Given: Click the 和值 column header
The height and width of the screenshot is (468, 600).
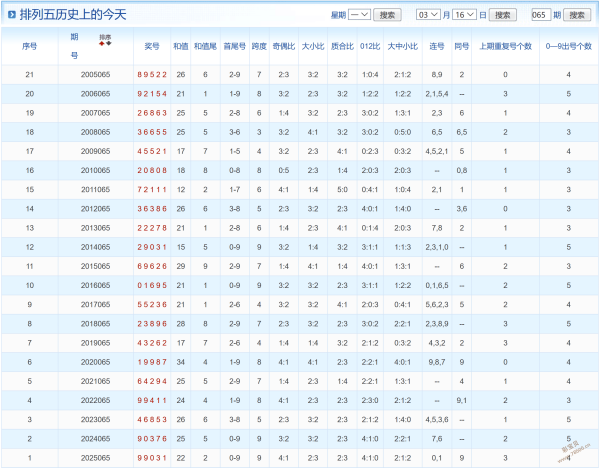Looking at the screenshot, I should [x=180, y=46].
